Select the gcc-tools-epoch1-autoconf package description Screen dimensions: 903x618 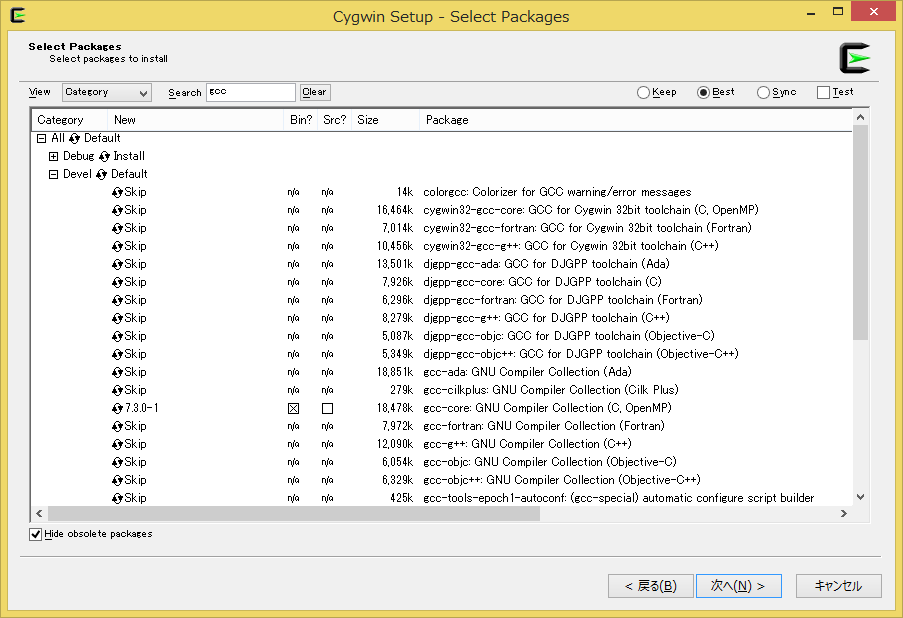click(619, 498)
